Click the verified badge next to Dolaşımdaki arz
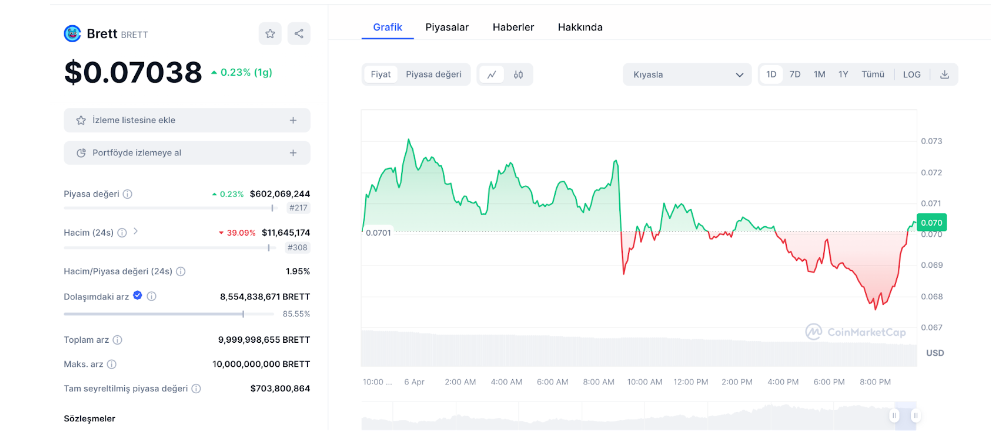The height and width of the screenshot is (433, 1004). pyautogui.click(x=138, y=296)
